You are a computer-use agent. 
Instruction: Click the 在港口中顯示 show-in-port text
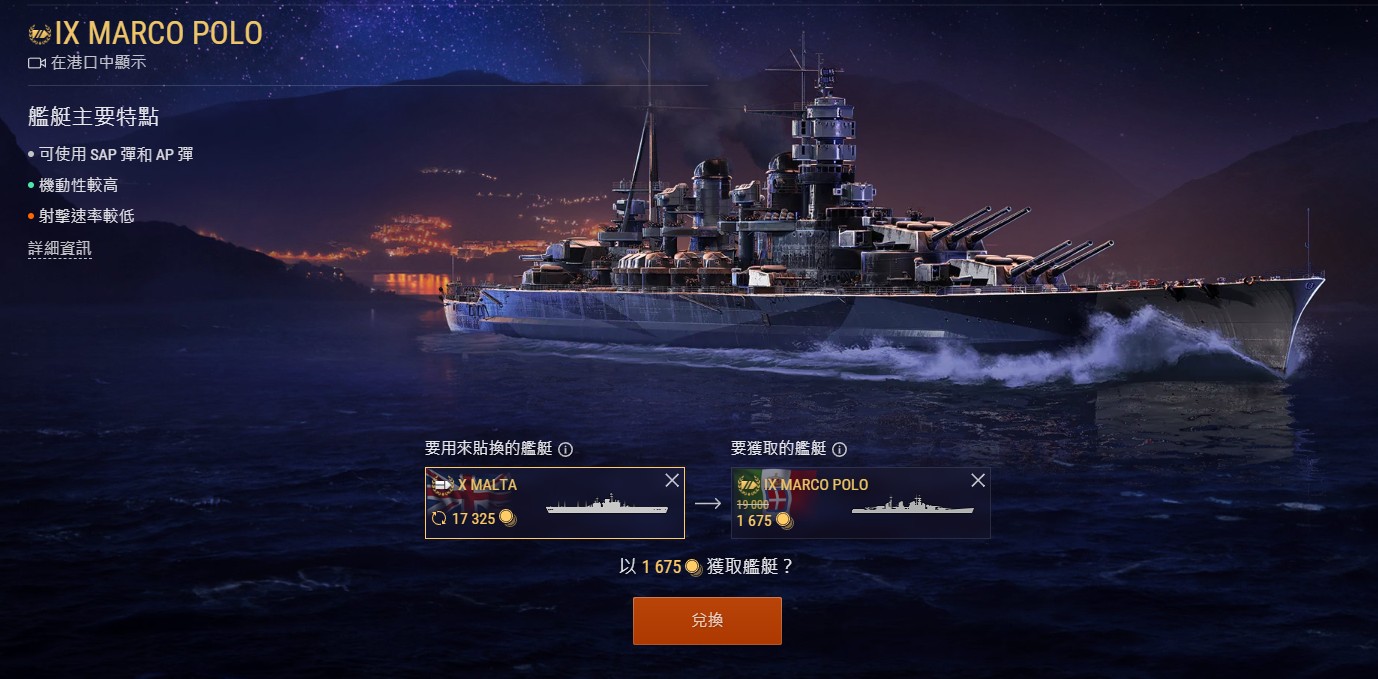coord(98,63)
